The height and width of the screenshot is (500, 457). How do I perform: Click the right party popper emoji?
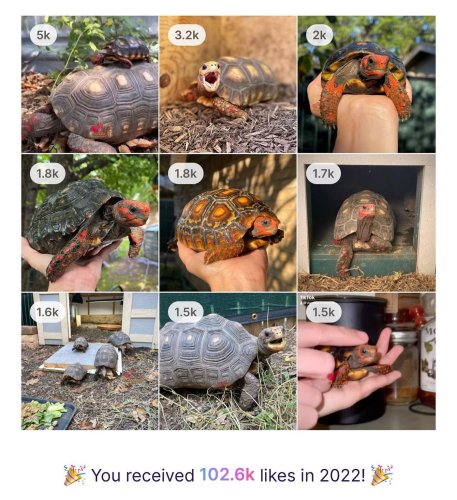click(x=382, y=475)
